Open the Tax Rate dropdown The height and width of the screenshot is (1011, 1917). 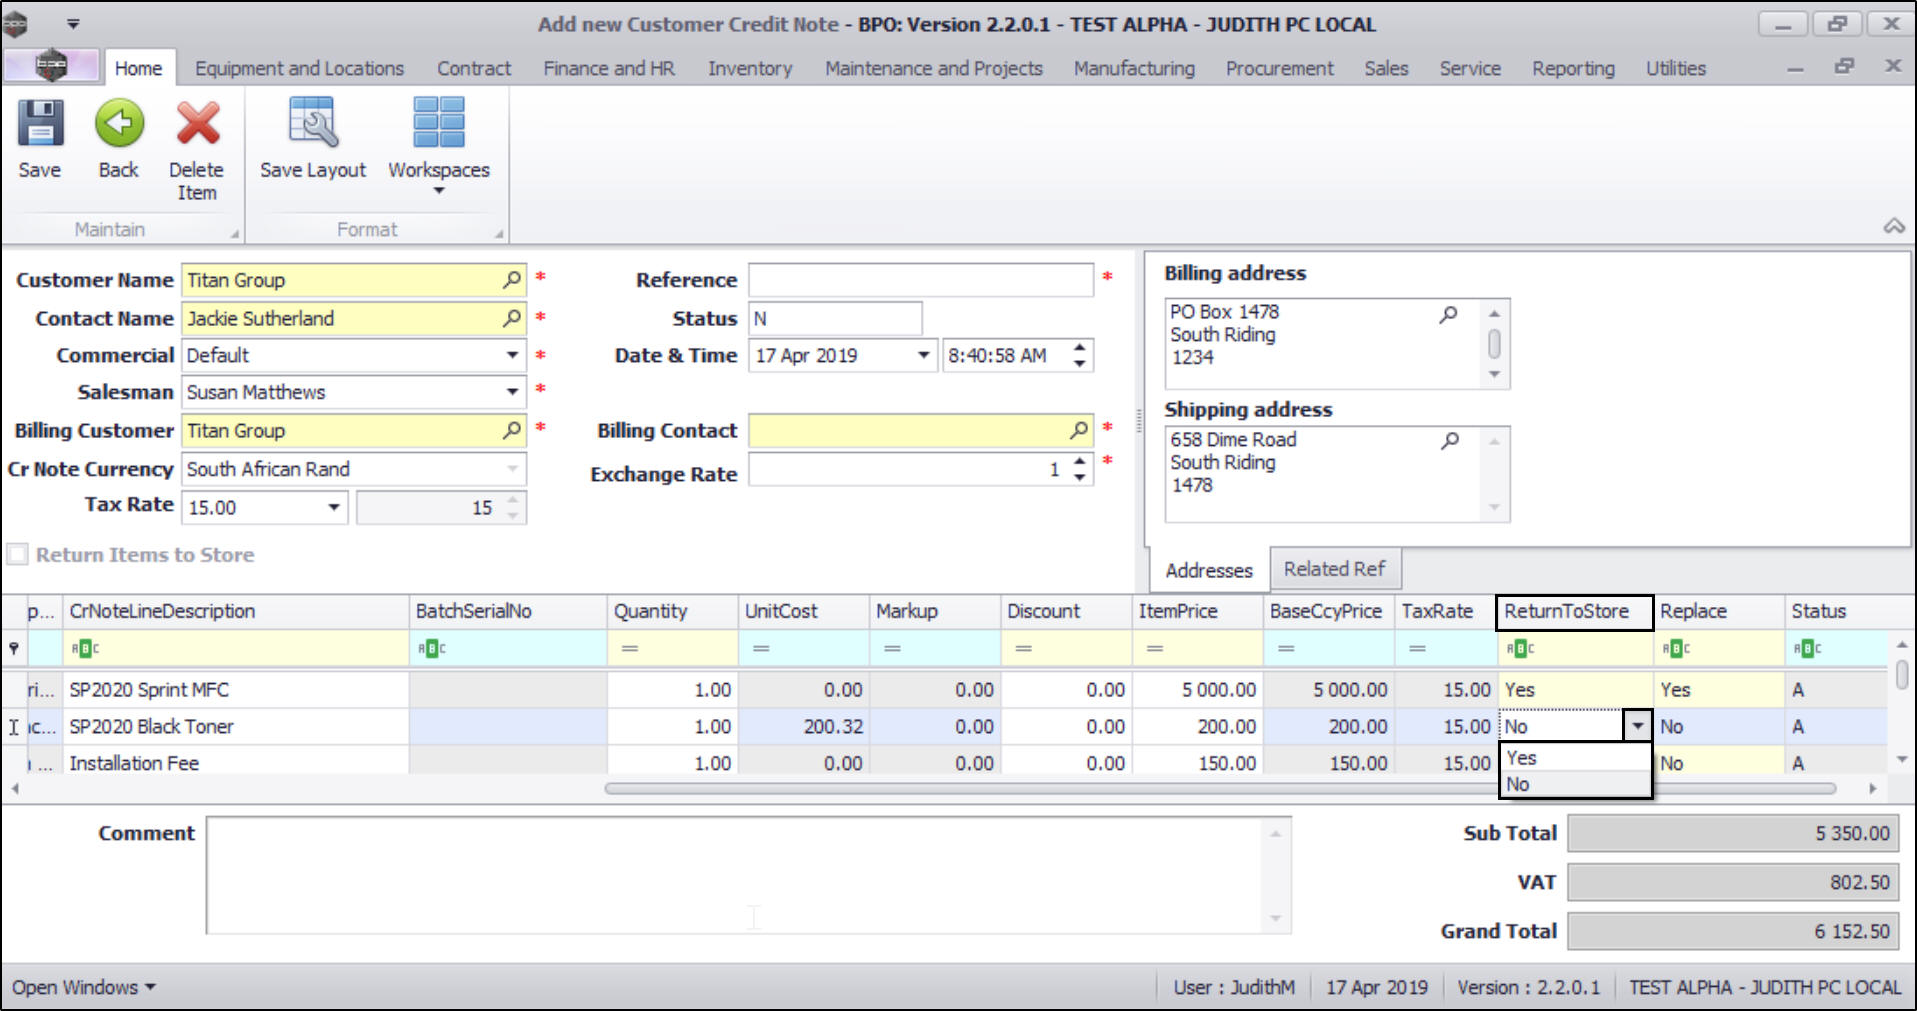point(334,508)
